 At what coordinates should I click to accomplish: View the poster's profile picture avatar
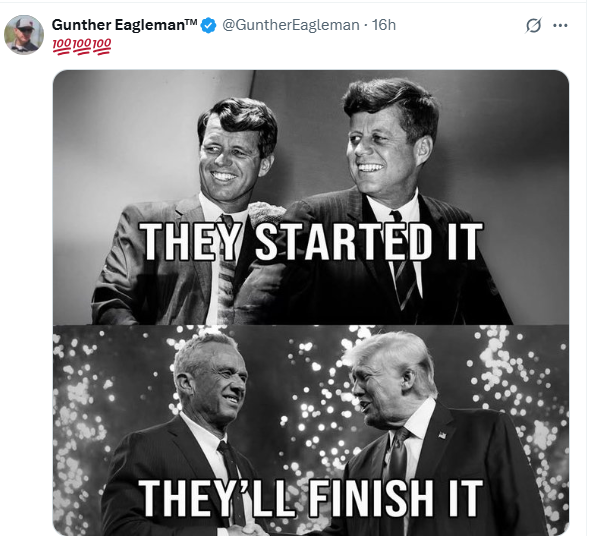pos(24,35)
